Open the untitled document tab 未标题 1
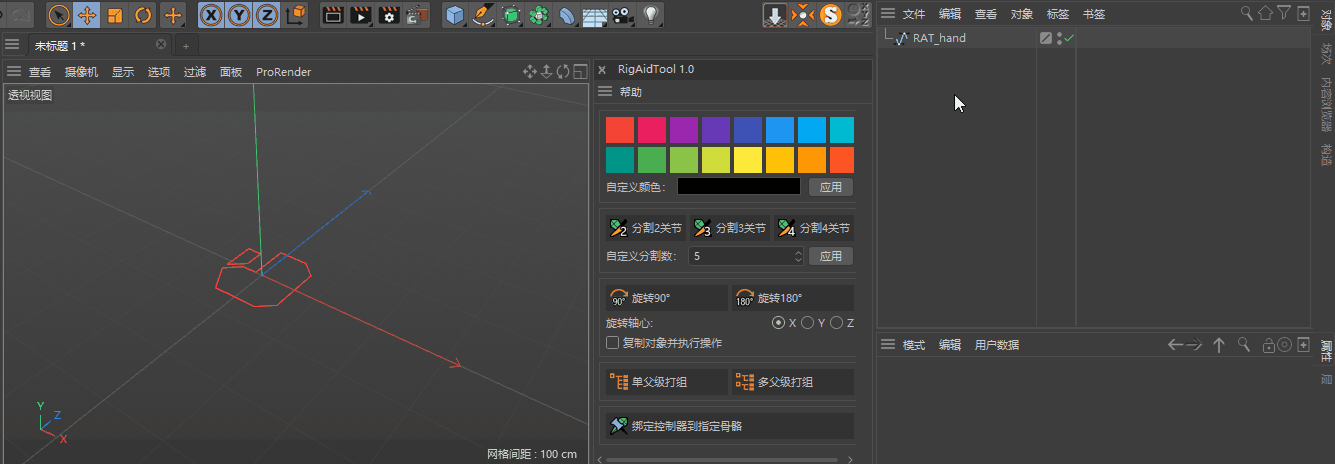This screenshot has height=464, width=1335. tap(60, 46)
